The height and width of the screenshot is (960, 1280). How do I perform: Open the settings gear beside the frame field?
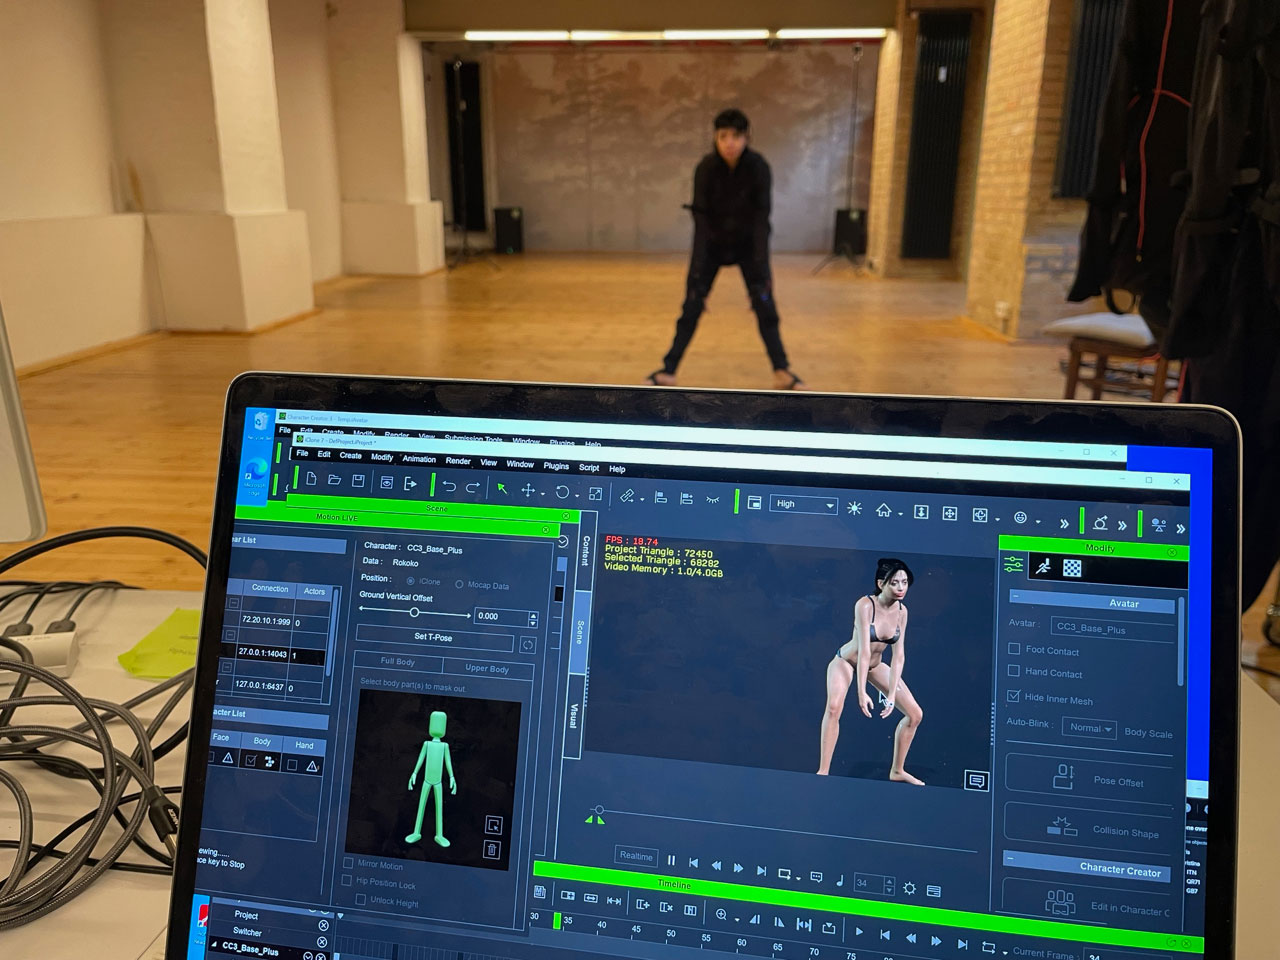(x=909, y=888)
